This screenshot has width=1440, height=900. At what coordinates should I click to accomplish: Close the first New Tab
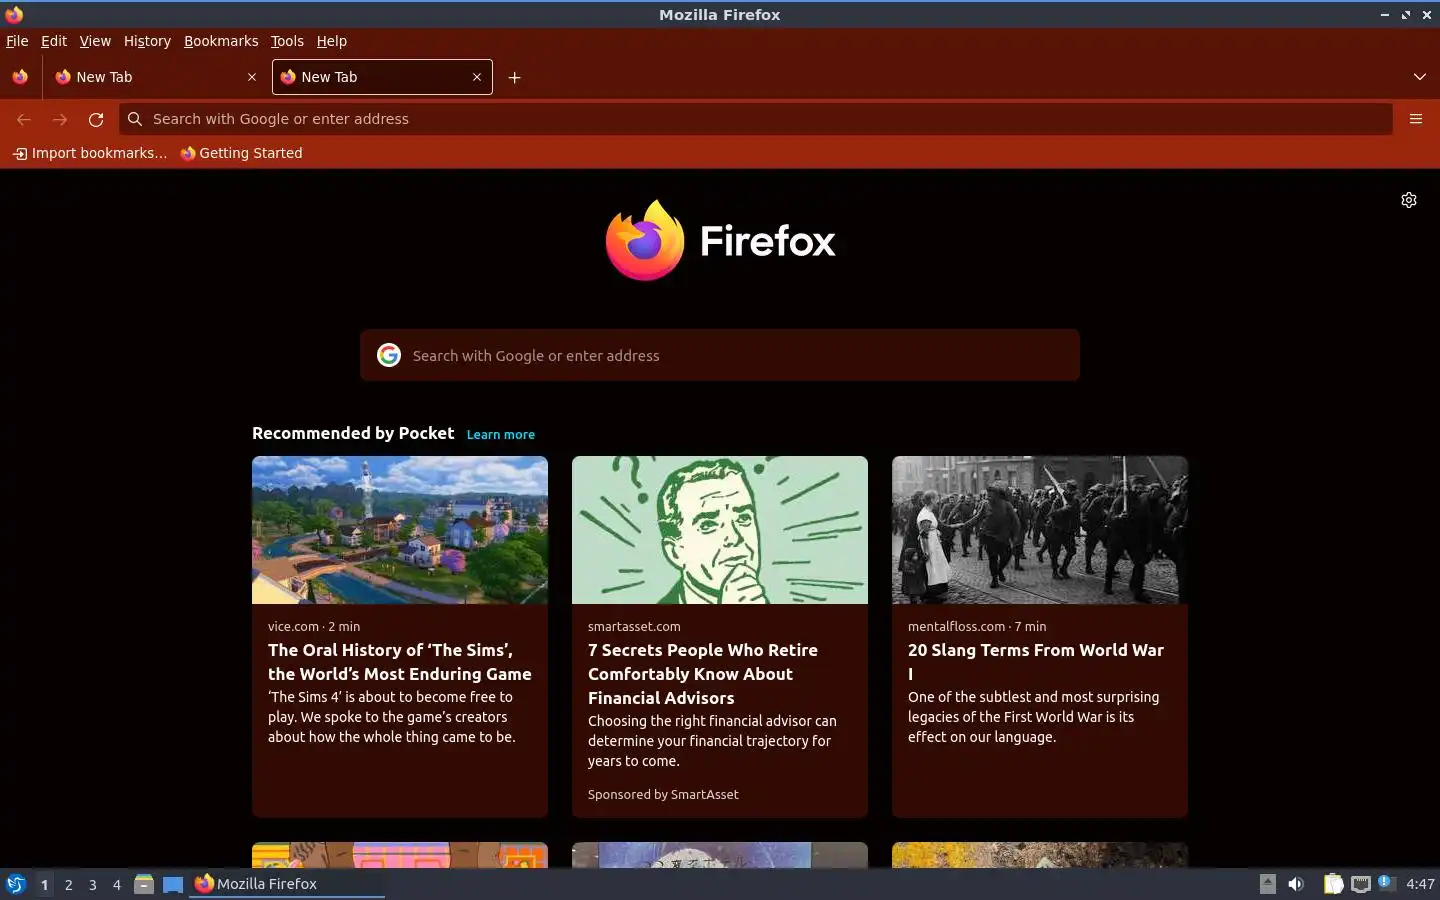[x=252, y=77]
